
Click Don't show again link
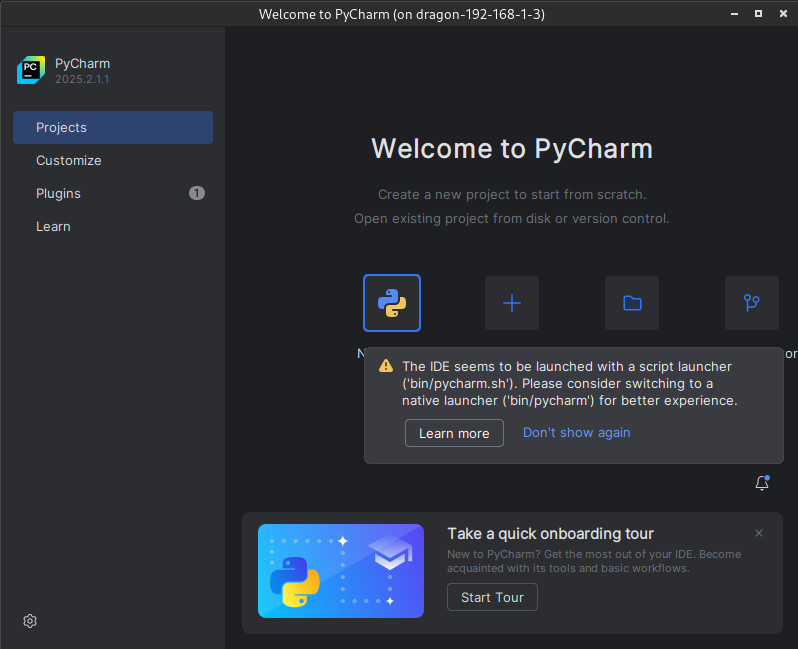576,433
